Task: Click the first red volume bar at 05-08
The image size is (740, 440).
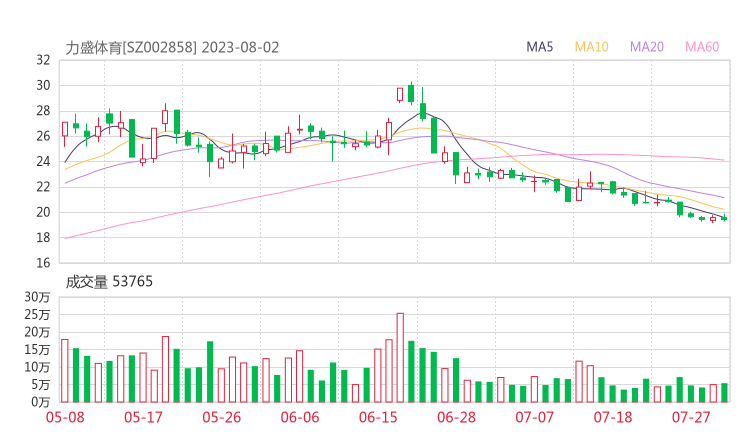Action: [x=65, y=371]
